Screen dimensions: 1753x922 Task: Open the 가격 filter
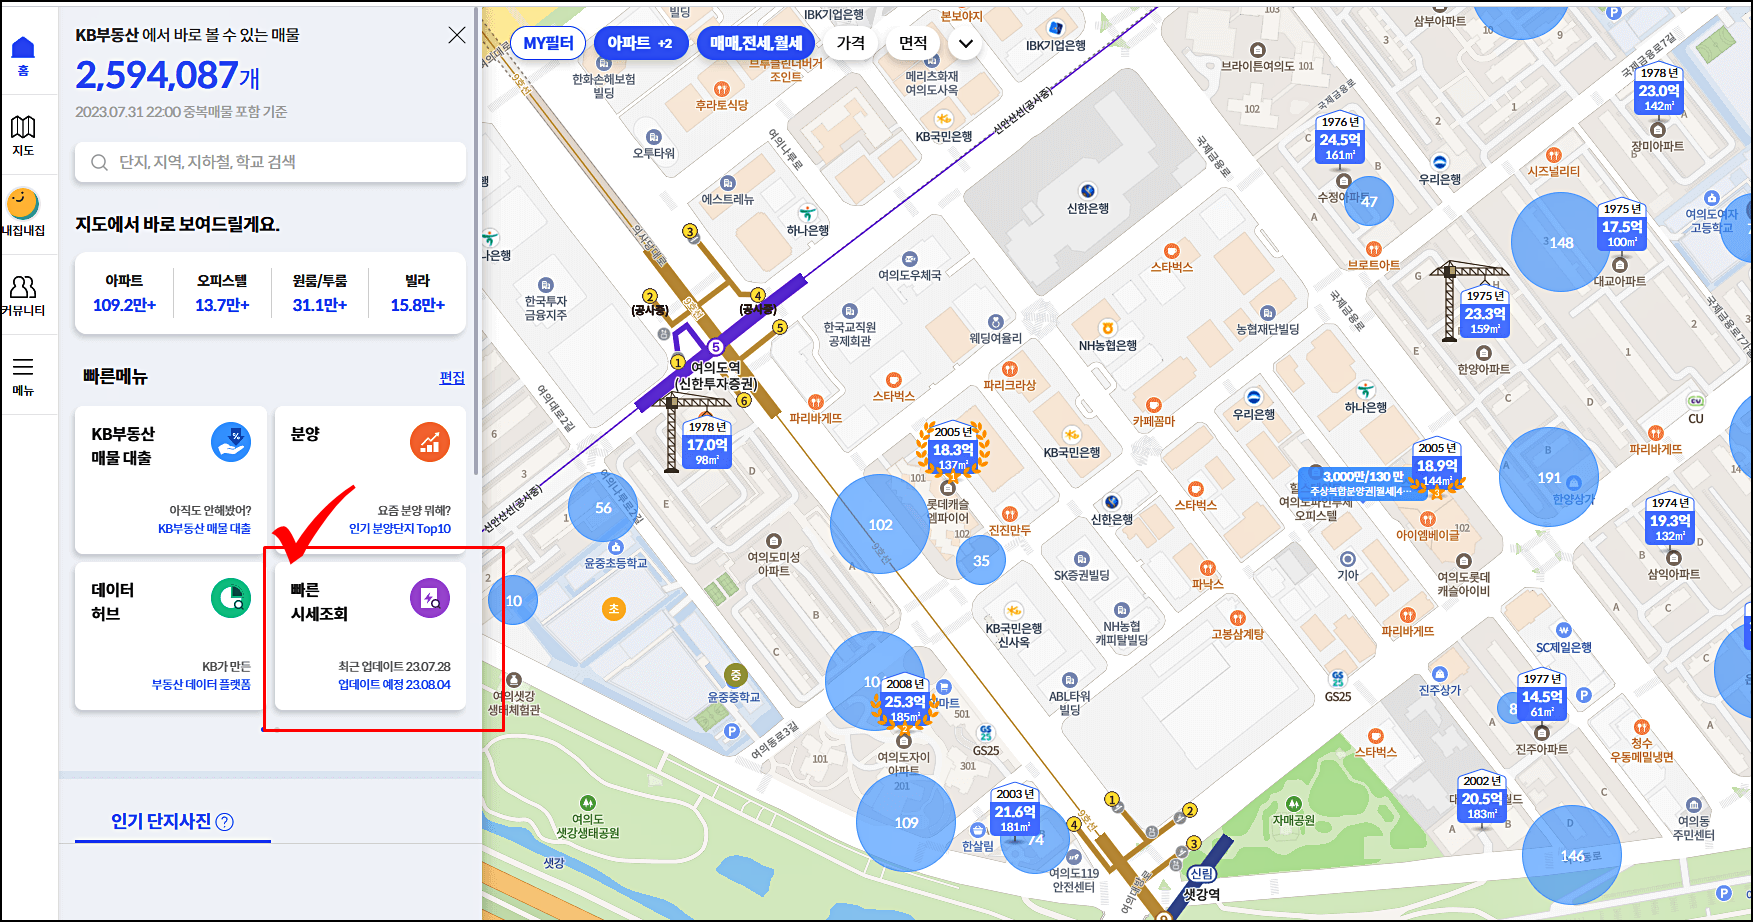851,43
